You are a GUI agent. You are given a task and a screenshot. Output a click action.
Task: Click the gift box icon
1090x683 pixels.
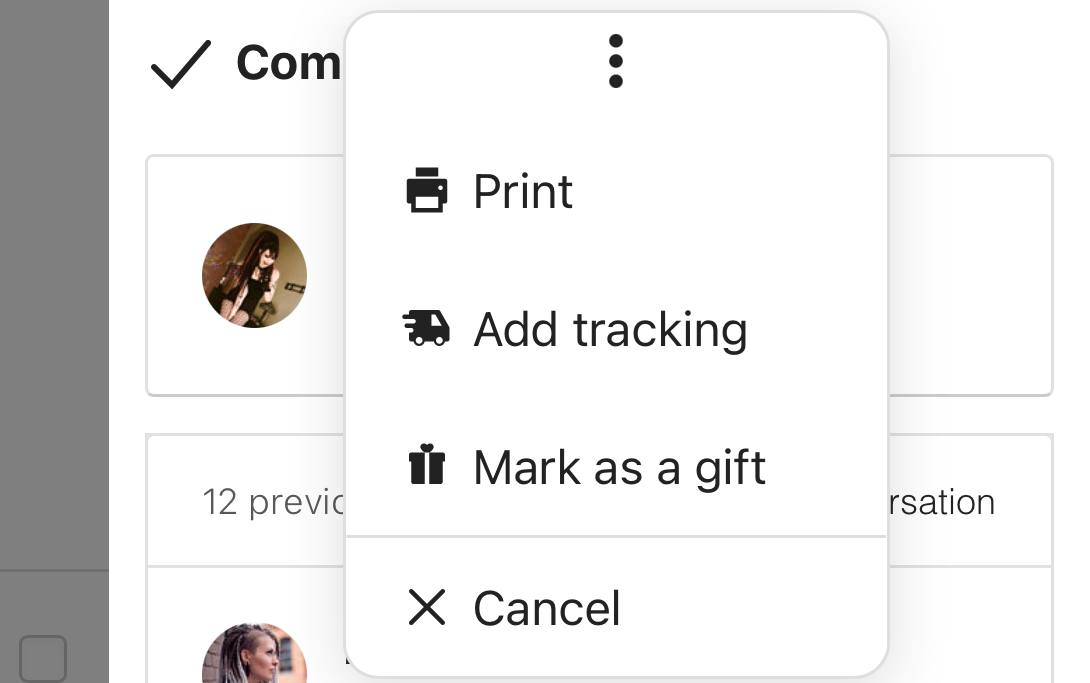[427, 464]
